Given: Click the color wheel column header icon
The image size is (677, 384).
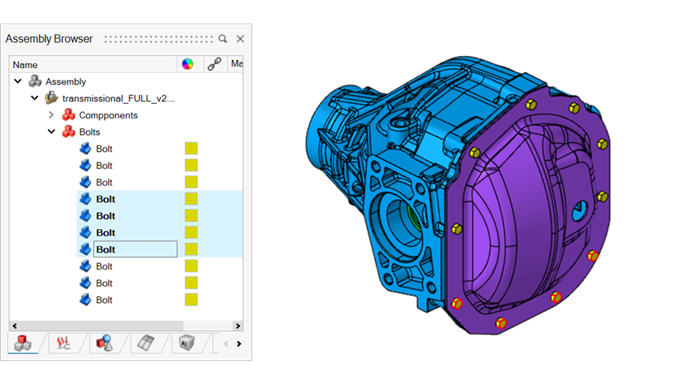Looking at the screenshot, I should click(x=187, y=64).
